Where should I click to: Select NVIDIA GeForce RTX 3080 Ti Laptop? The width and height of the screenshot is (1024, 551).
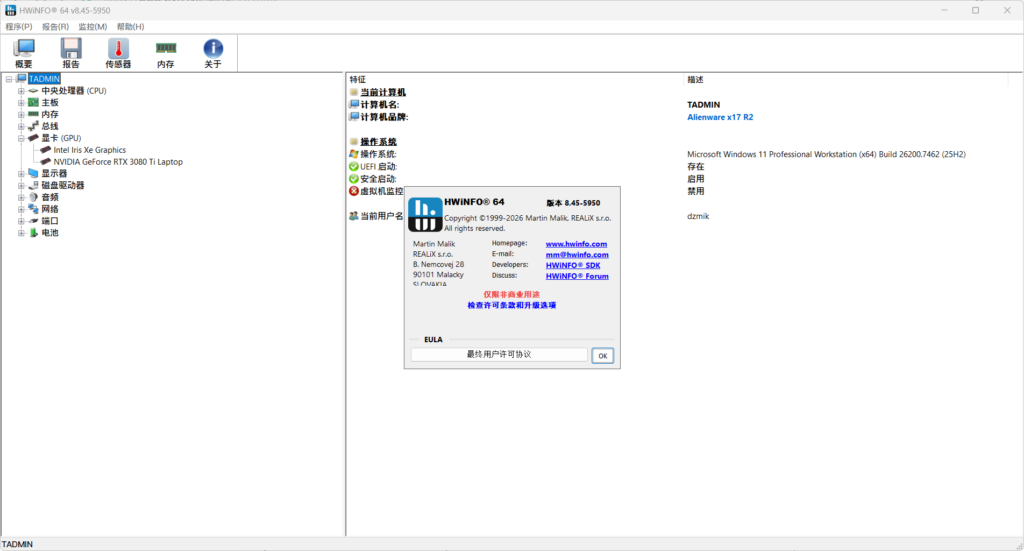(x=118, y=162)
